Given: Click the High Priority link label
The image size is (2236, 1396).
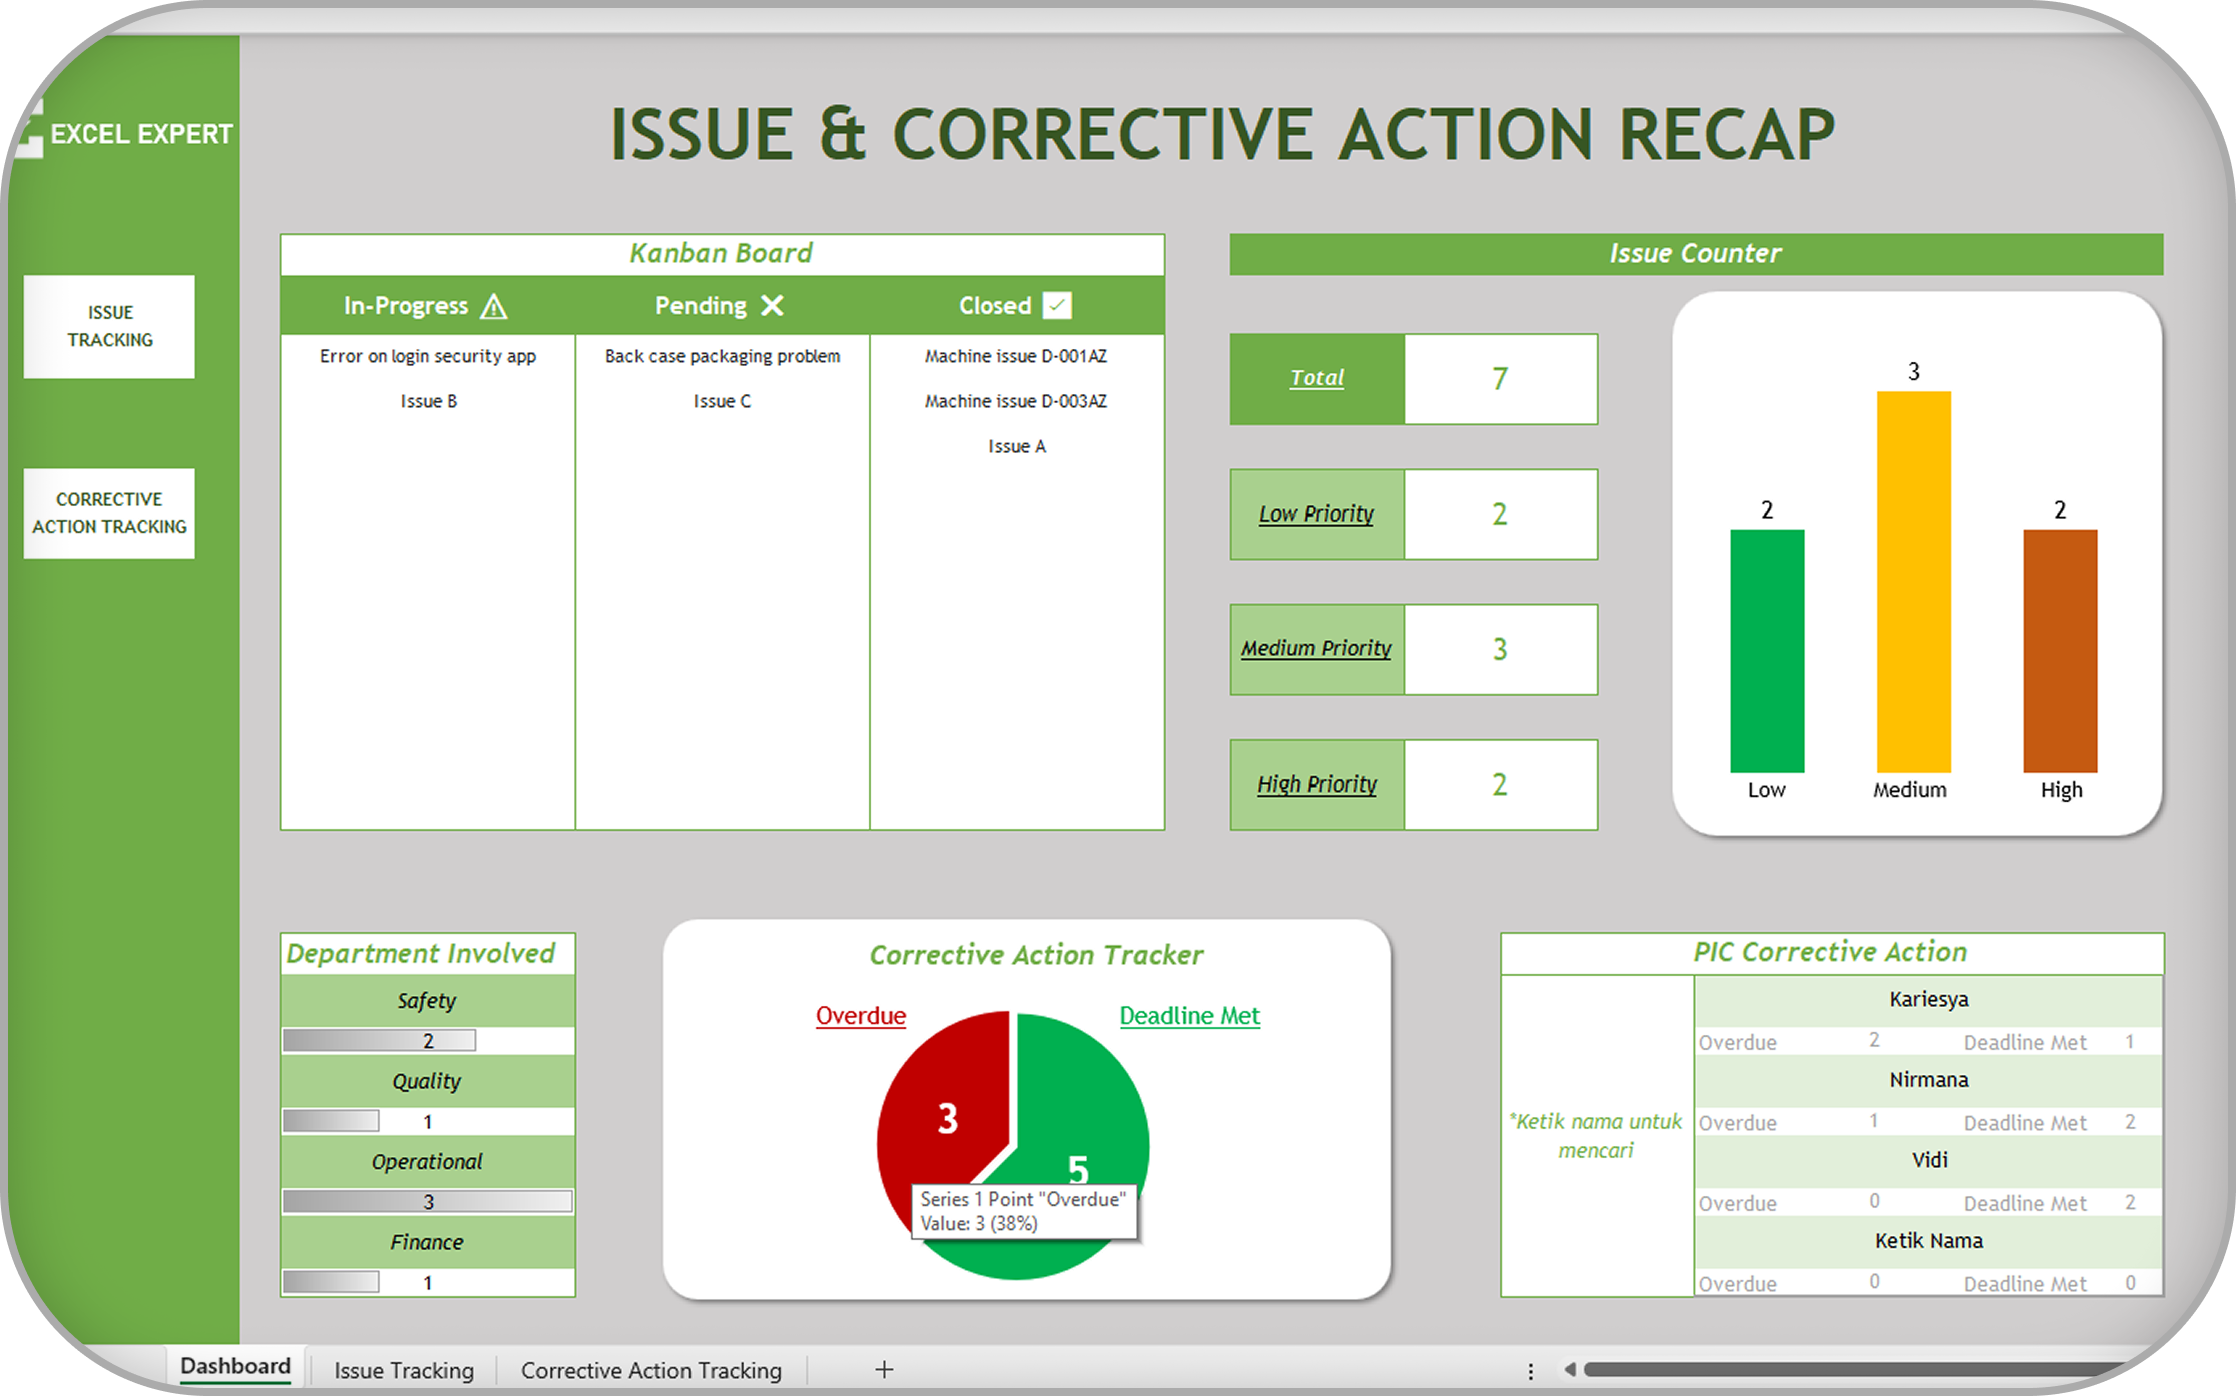Looking at the screenshot, I should [1316, 784].
